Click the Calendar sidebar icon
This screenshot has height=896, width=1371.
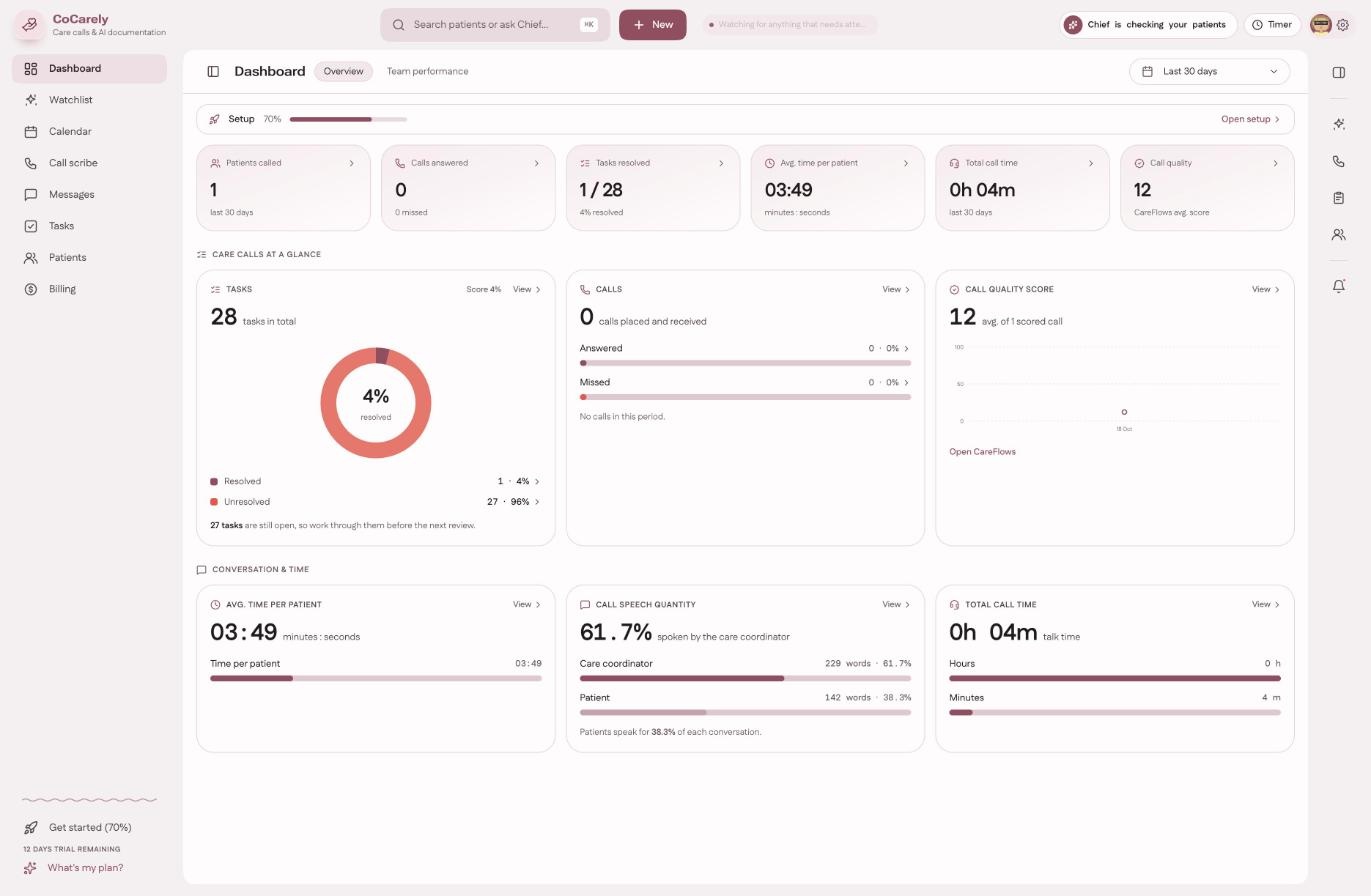(31, 132)
